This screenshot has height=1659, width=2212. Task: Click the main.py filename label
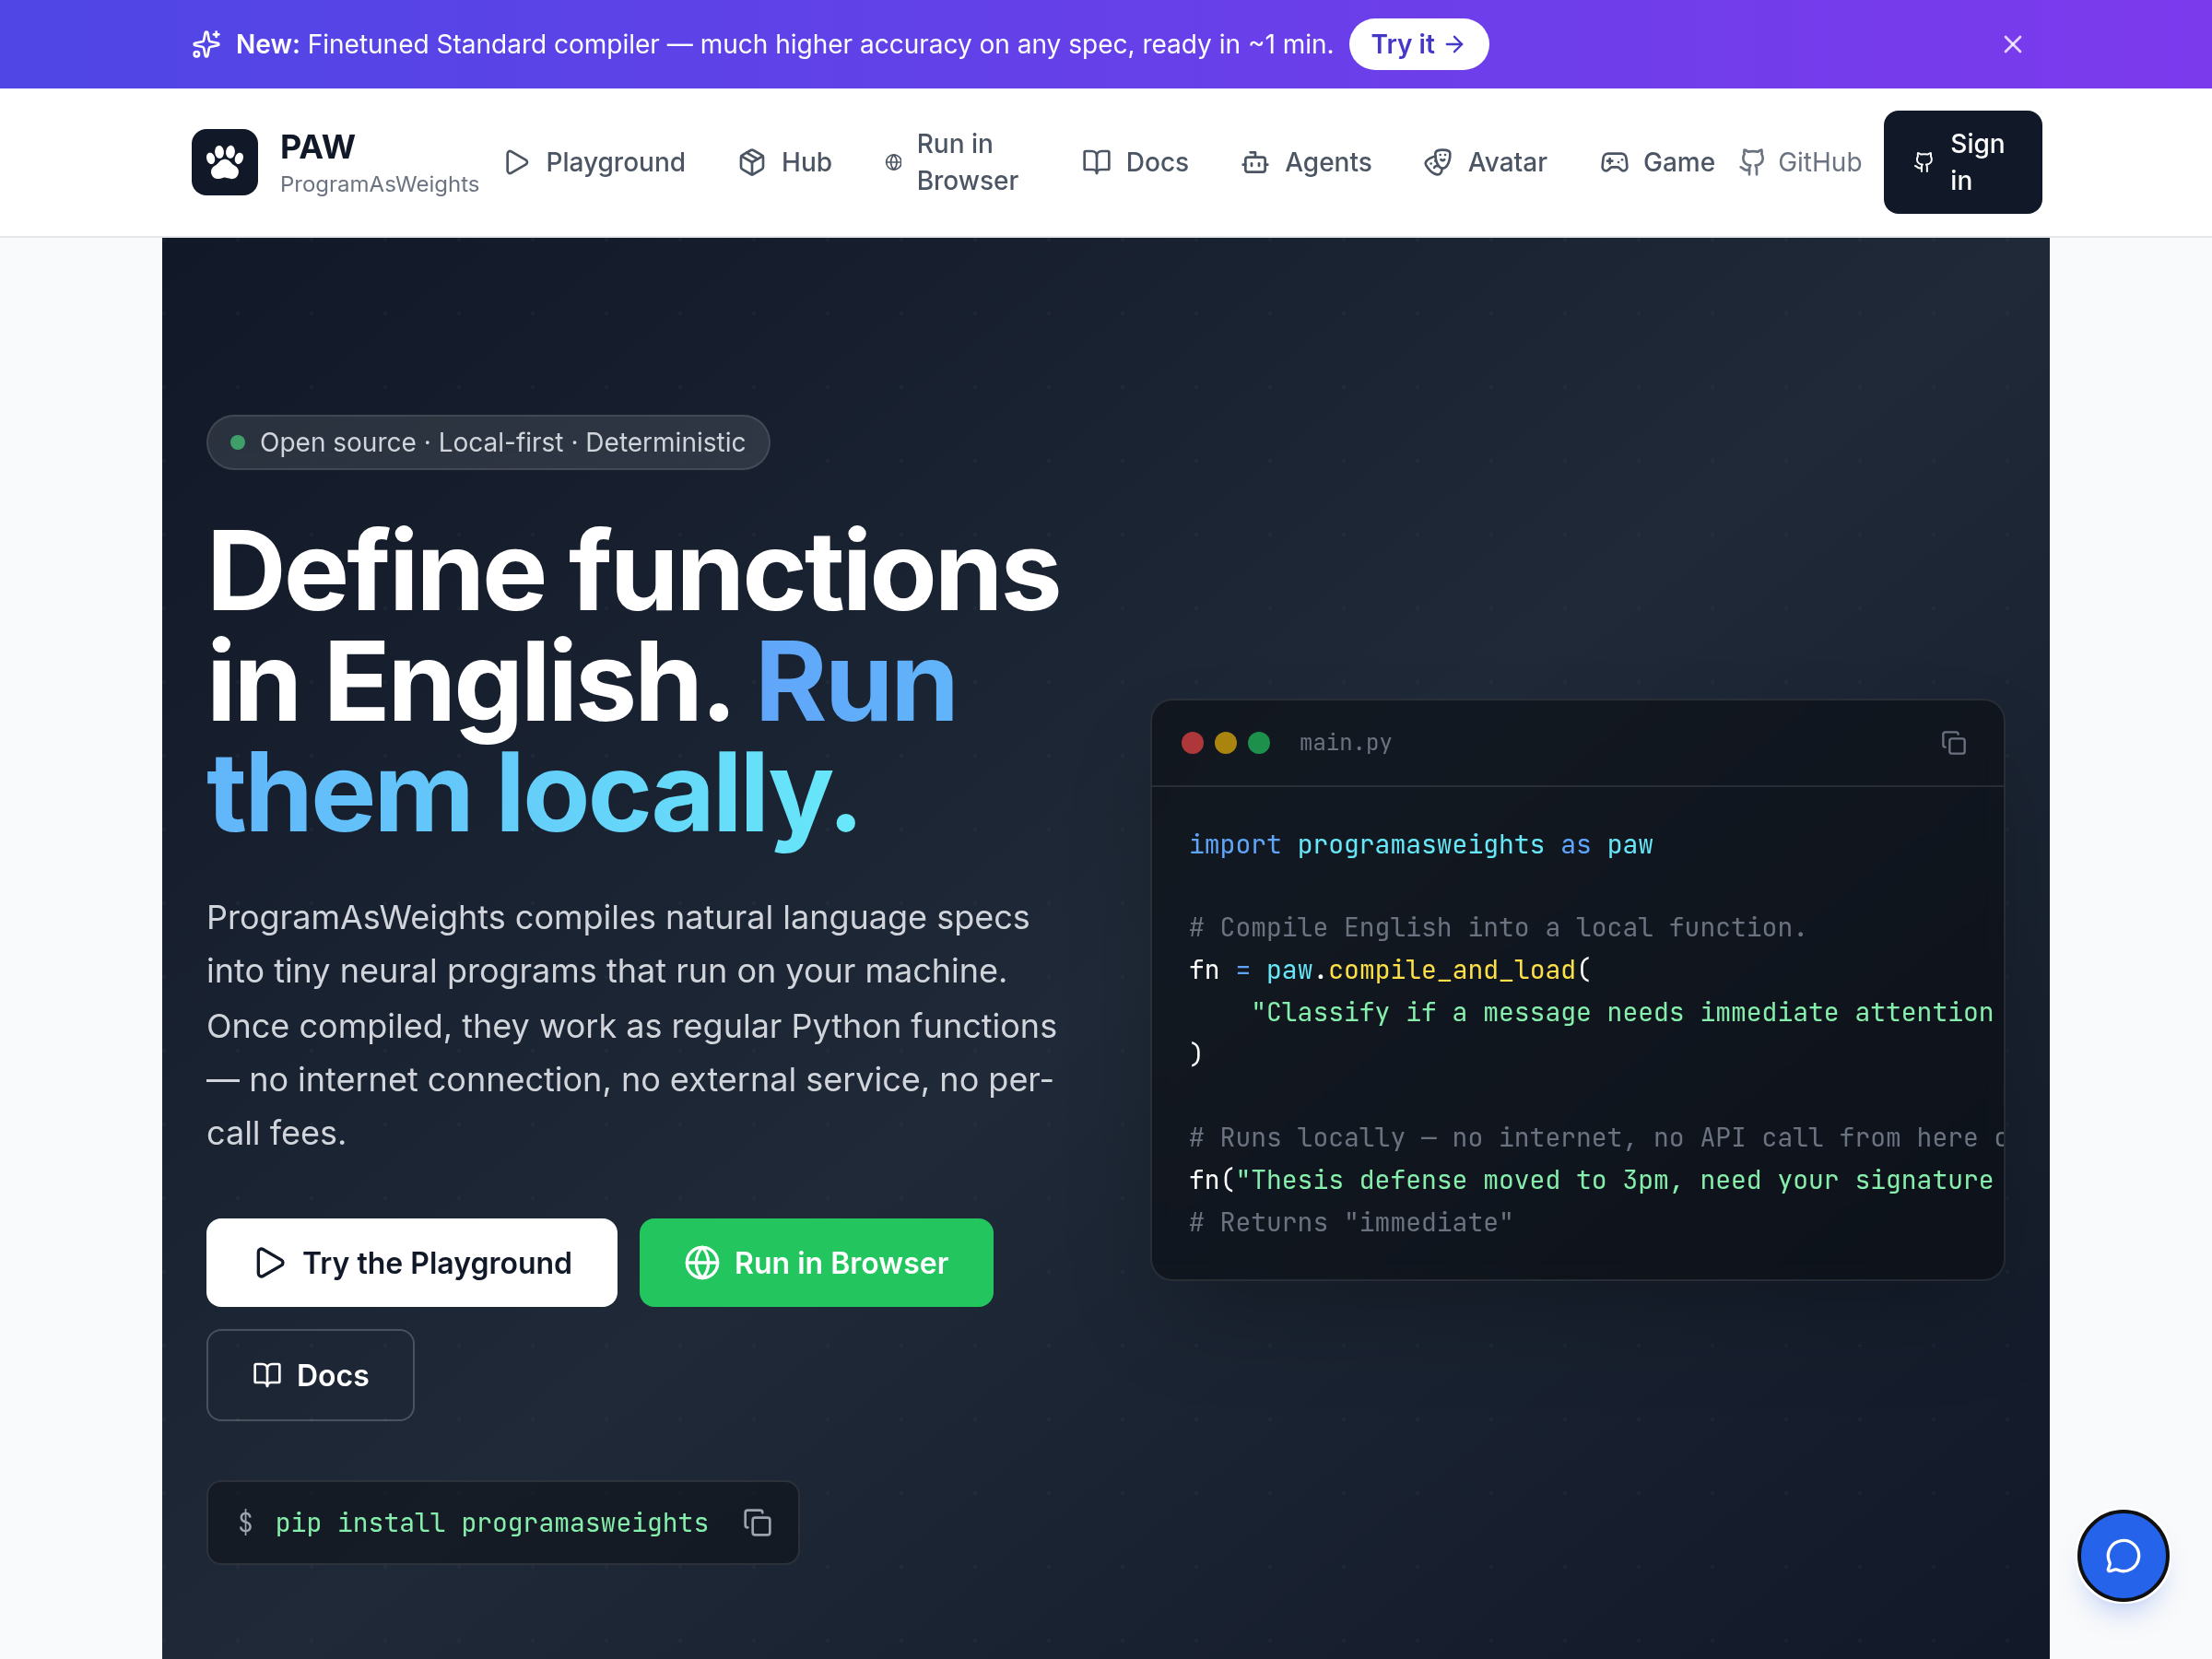click(x=1345, y=742)
